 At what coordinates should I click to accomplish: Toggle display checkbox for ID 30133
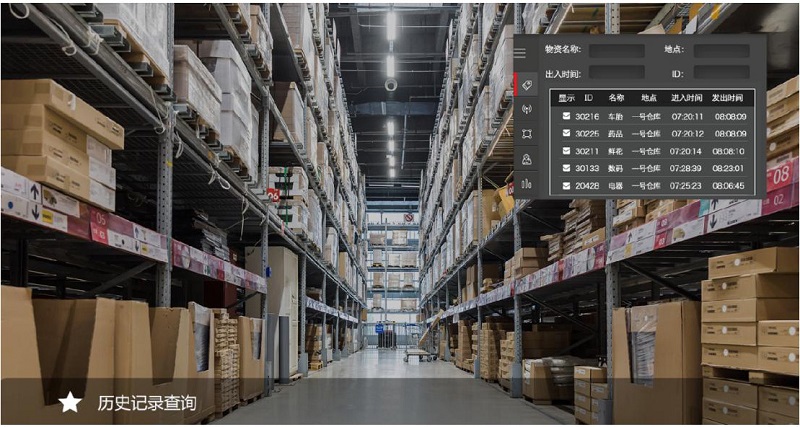(x=566, y=168)
